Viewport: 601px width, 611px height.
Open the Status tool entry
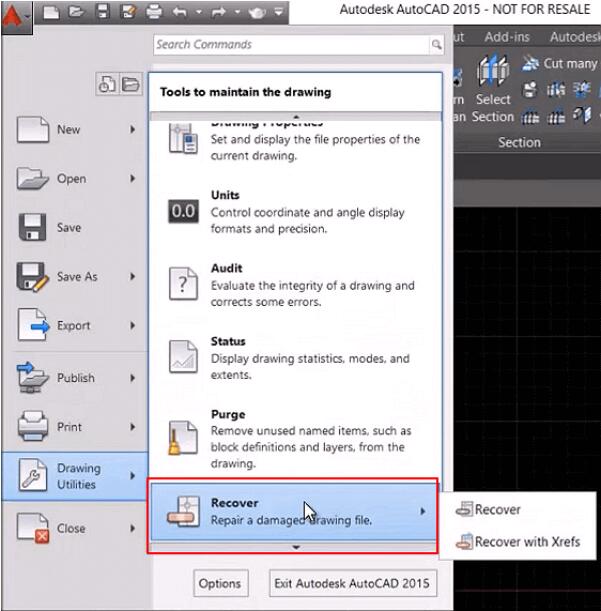(x=295, y=358)
